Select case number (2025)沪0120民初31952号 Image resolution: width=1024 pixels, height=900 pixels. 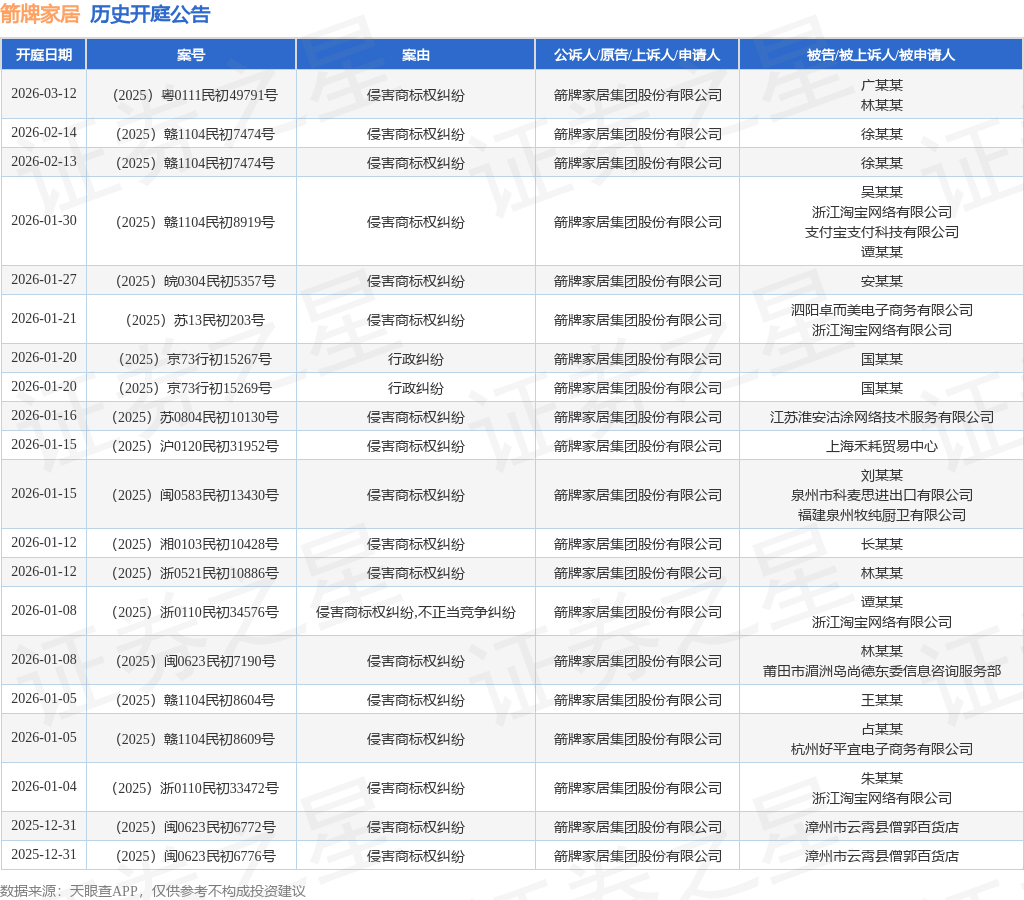point(195,446)
